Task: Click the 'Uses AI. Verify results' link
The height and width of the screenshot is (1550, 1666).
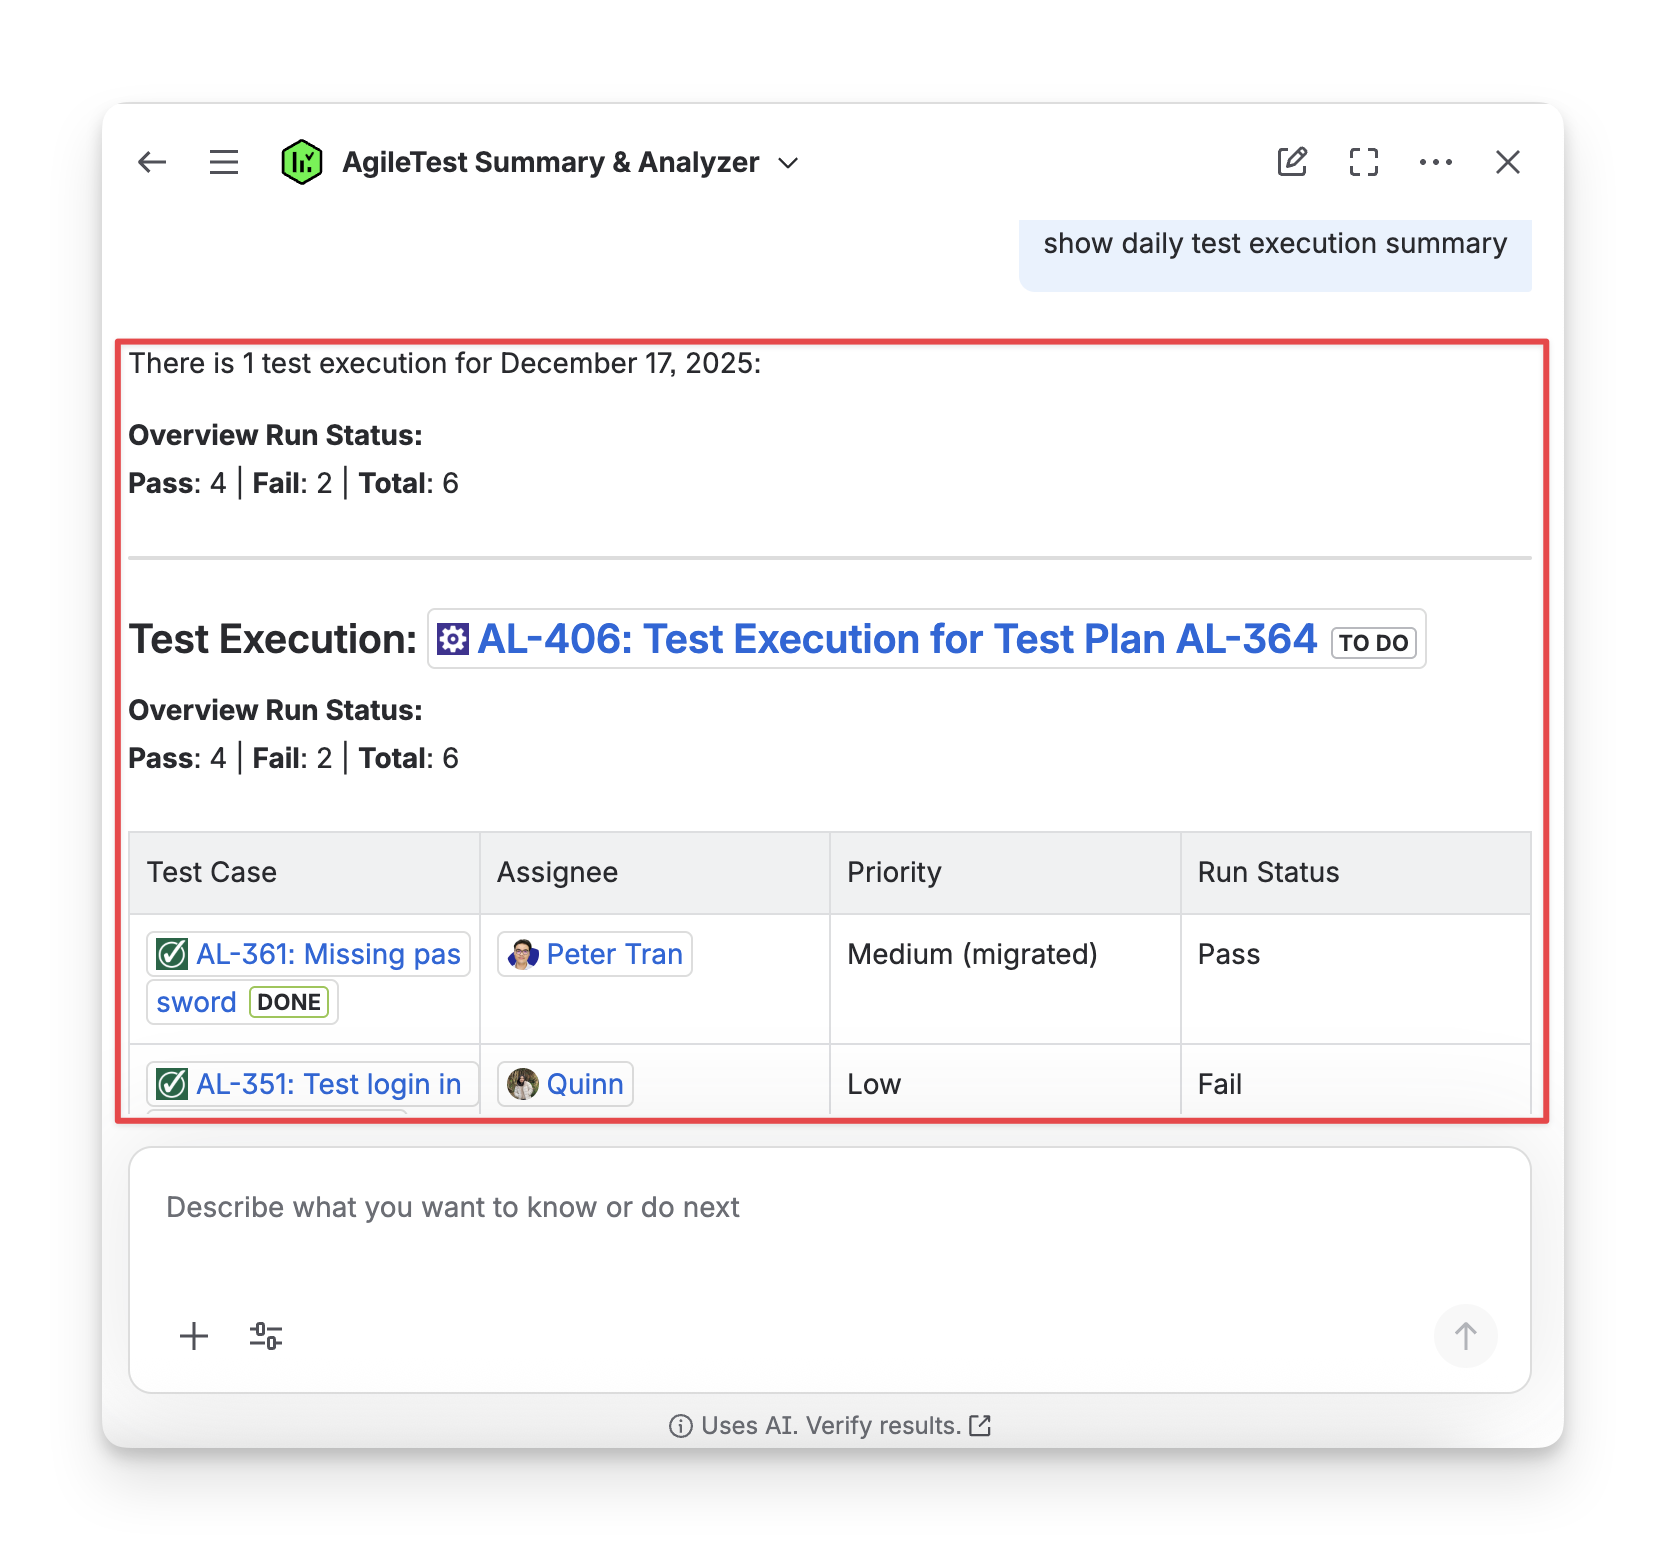Action: click(830, 1425)
